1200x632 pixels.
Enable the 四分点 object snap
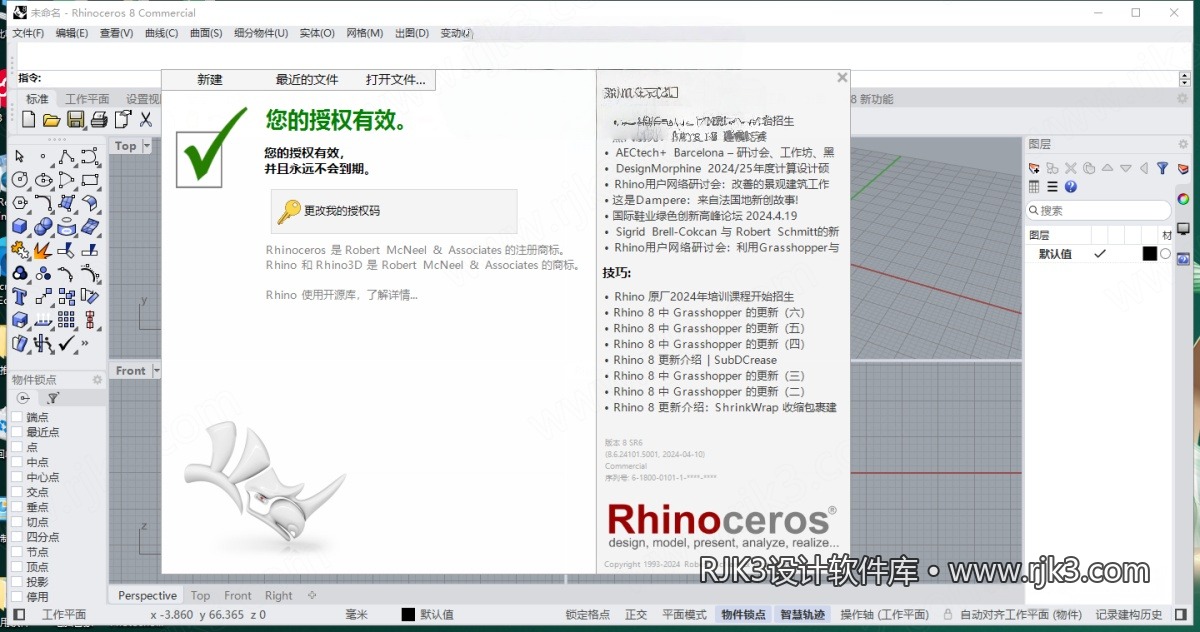point(16,537)
